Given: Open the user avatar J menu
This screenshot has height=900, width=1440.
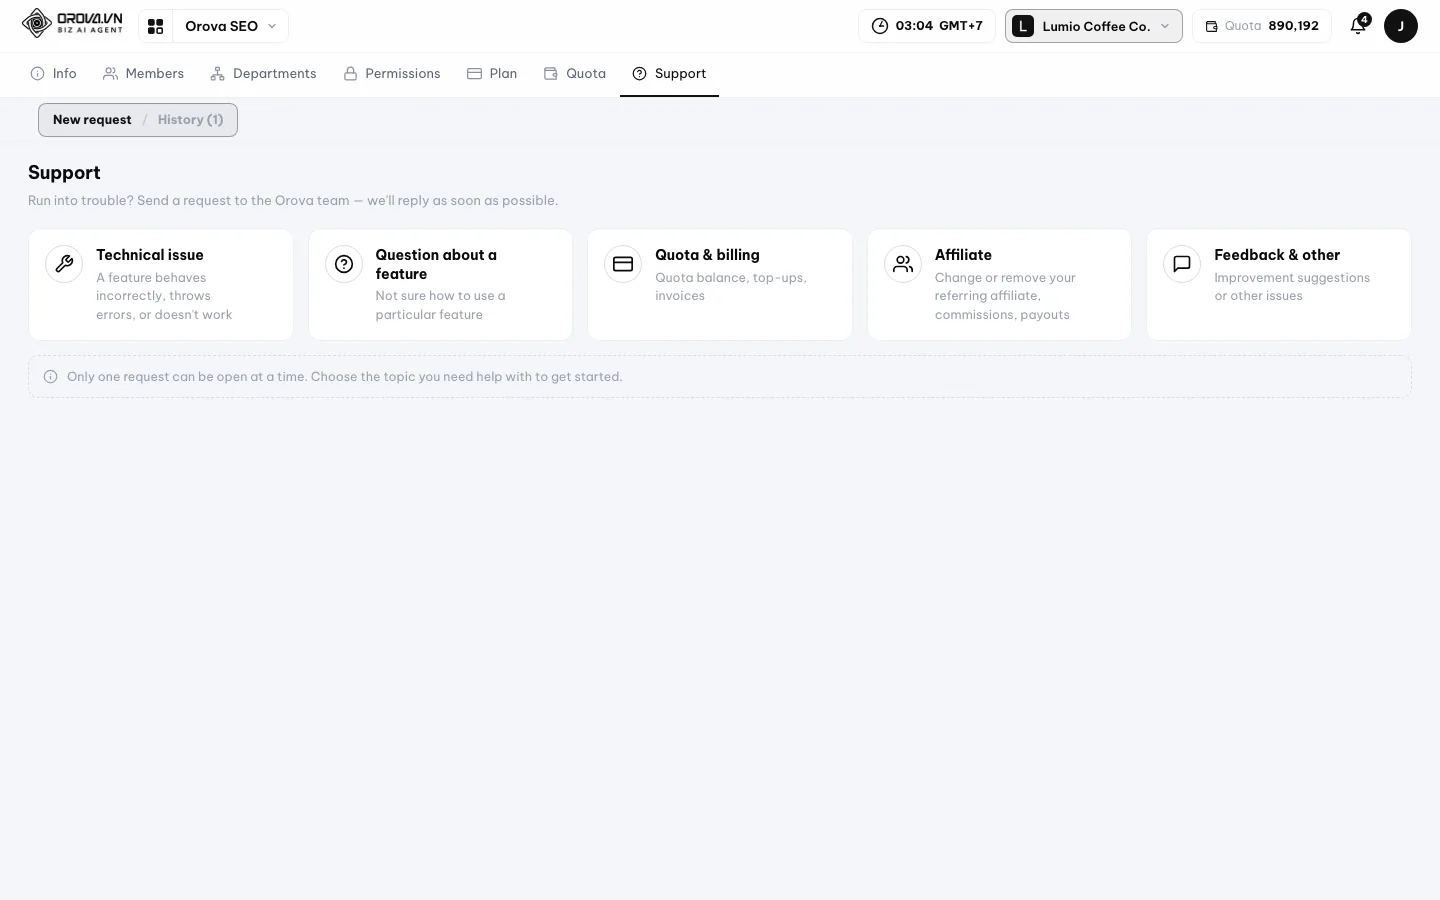Looking at the screenshot, I should (1400, 26).
